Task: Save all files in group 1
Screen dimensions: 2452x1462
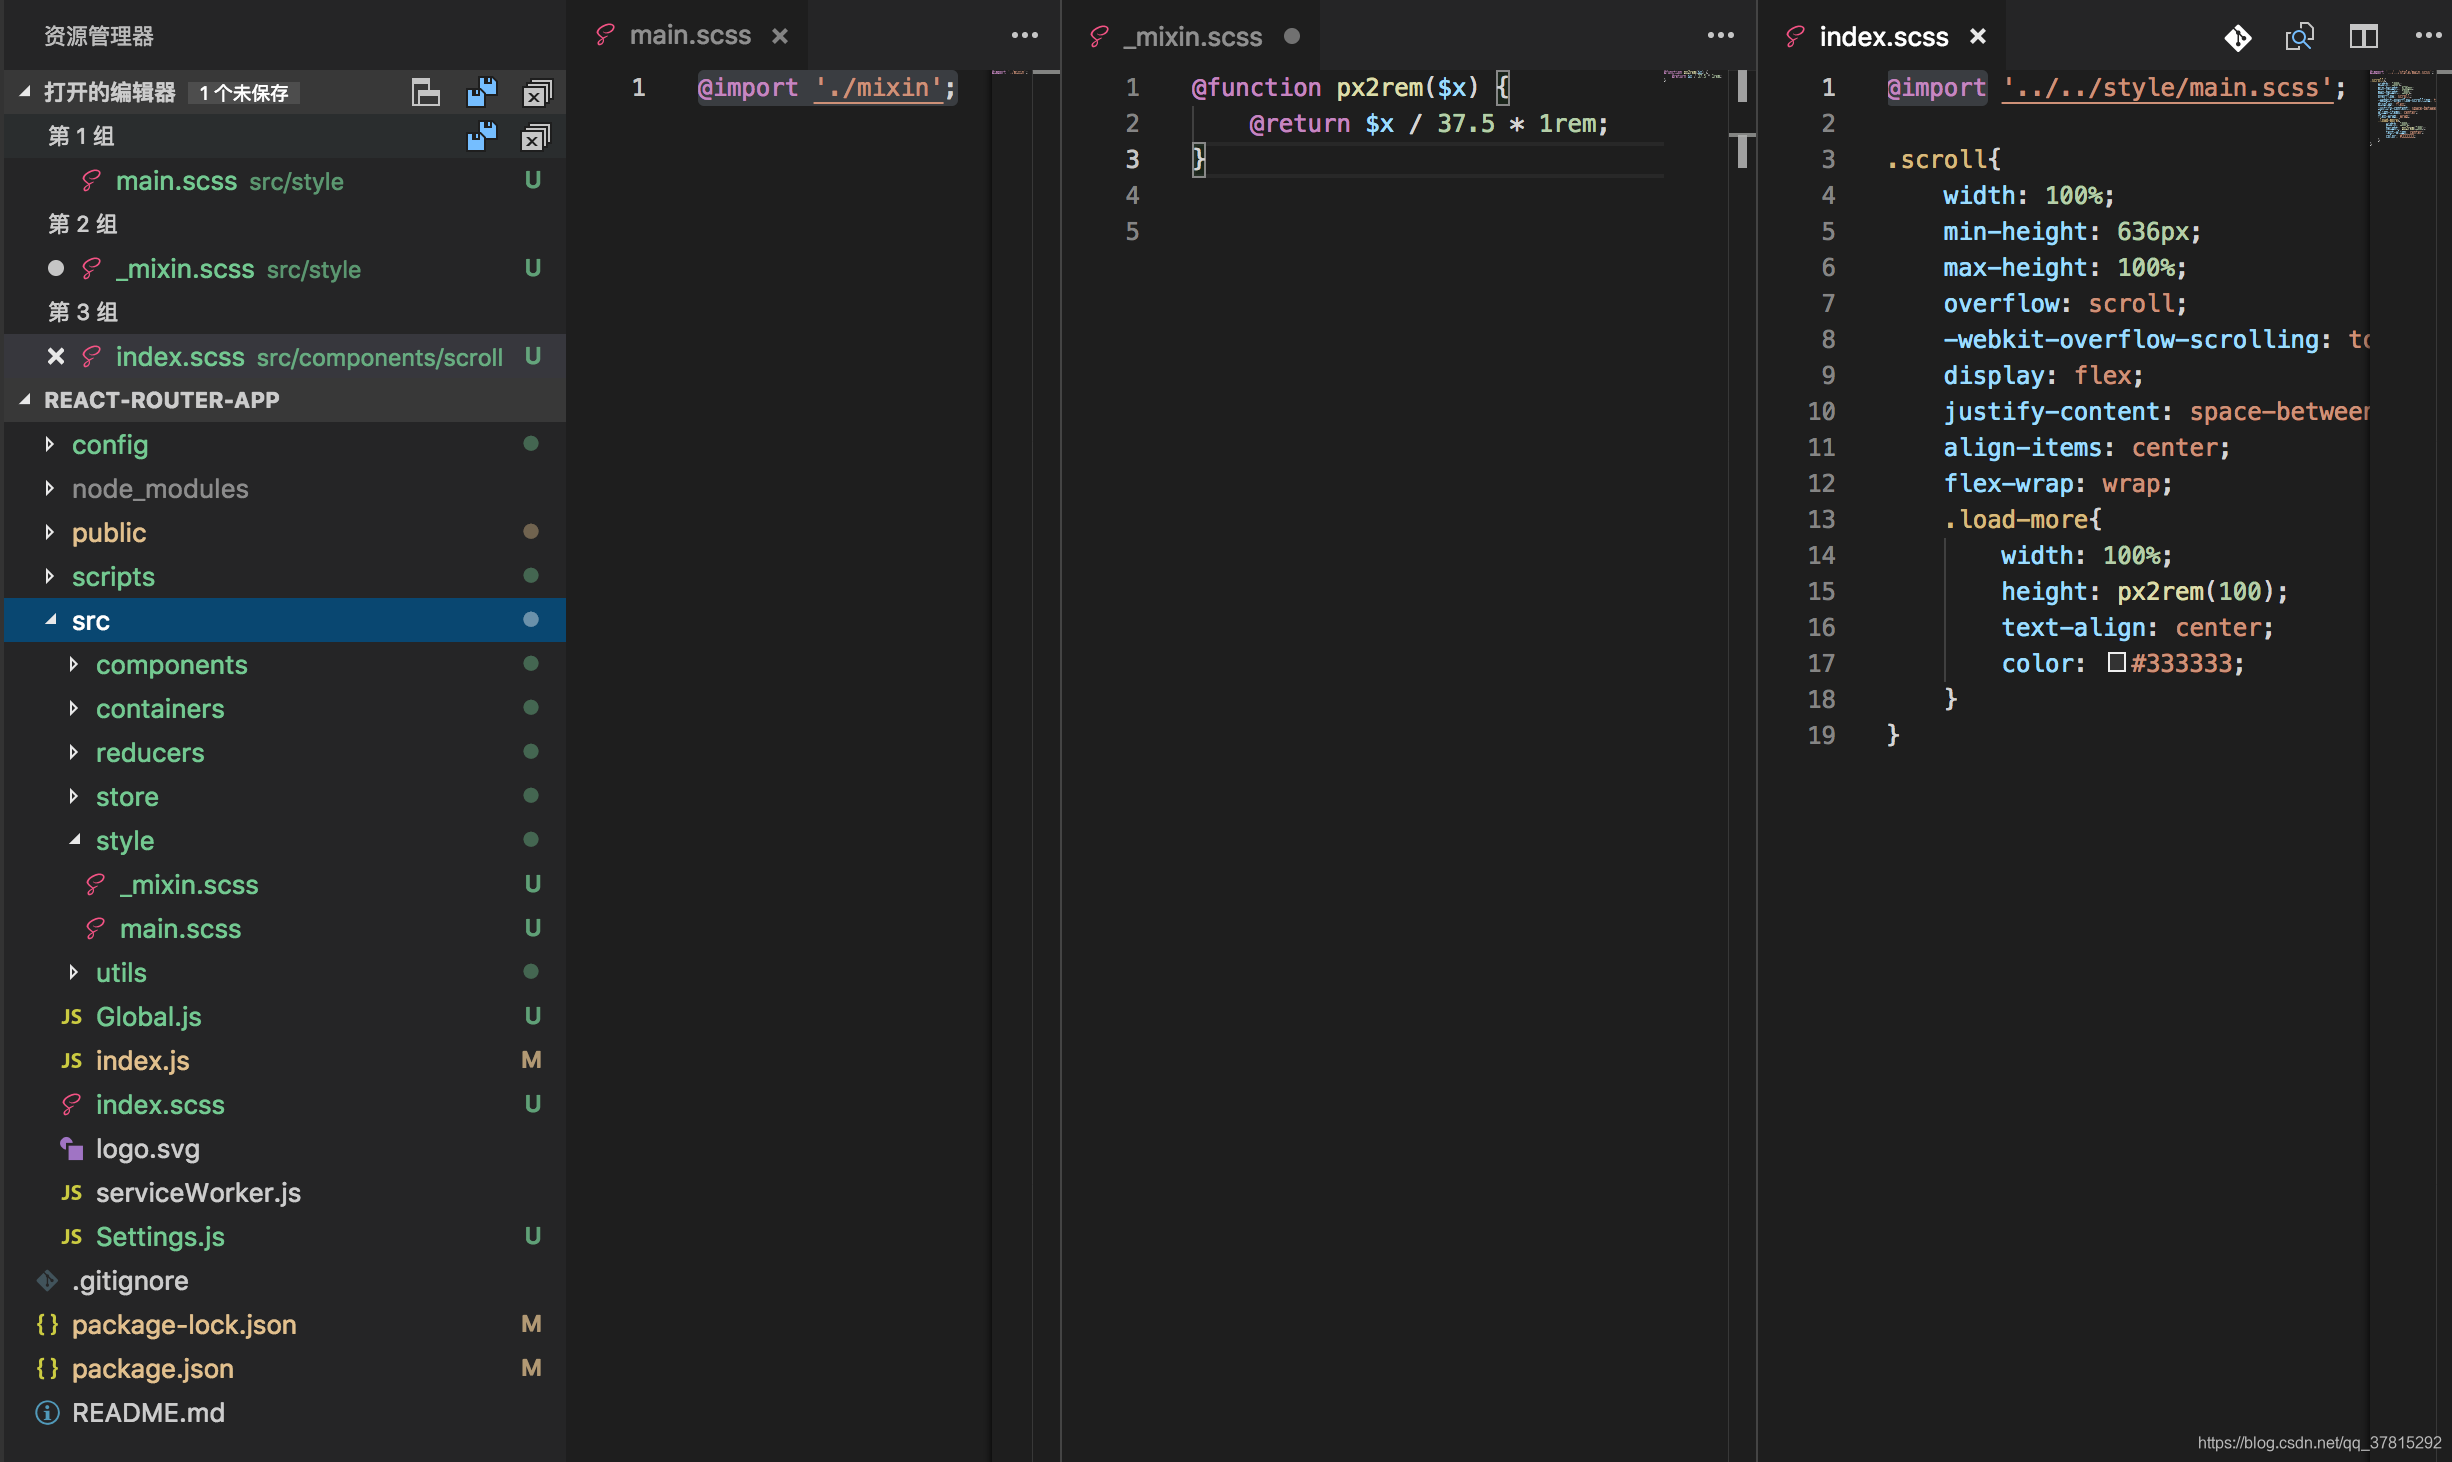Action: click(x=482, y=136)
